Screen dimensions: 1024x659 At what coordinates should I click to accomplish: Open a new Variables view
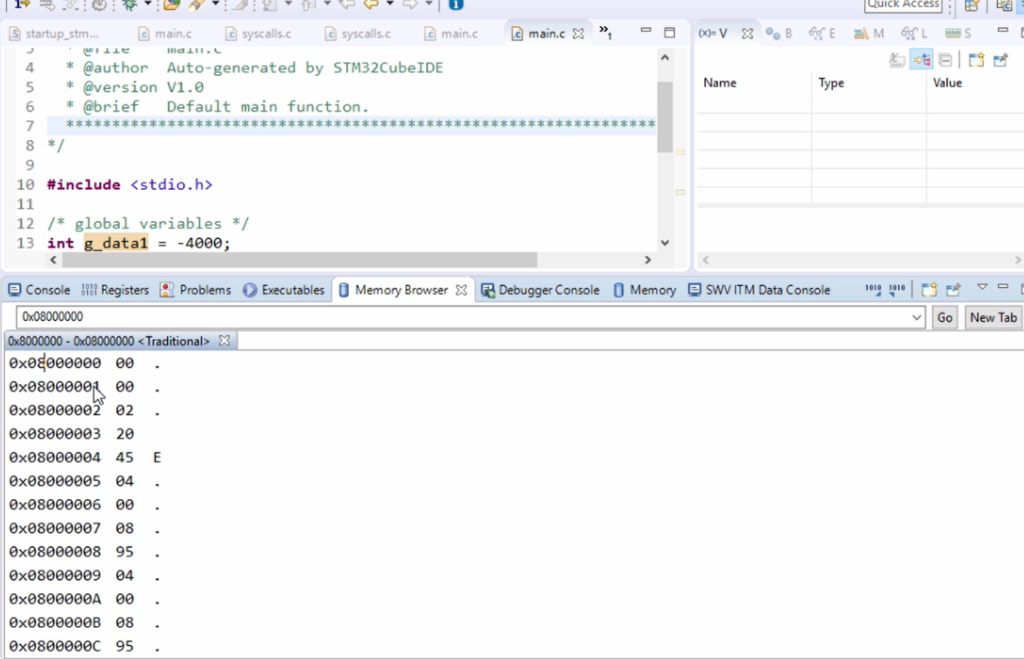tap(976, 60)
